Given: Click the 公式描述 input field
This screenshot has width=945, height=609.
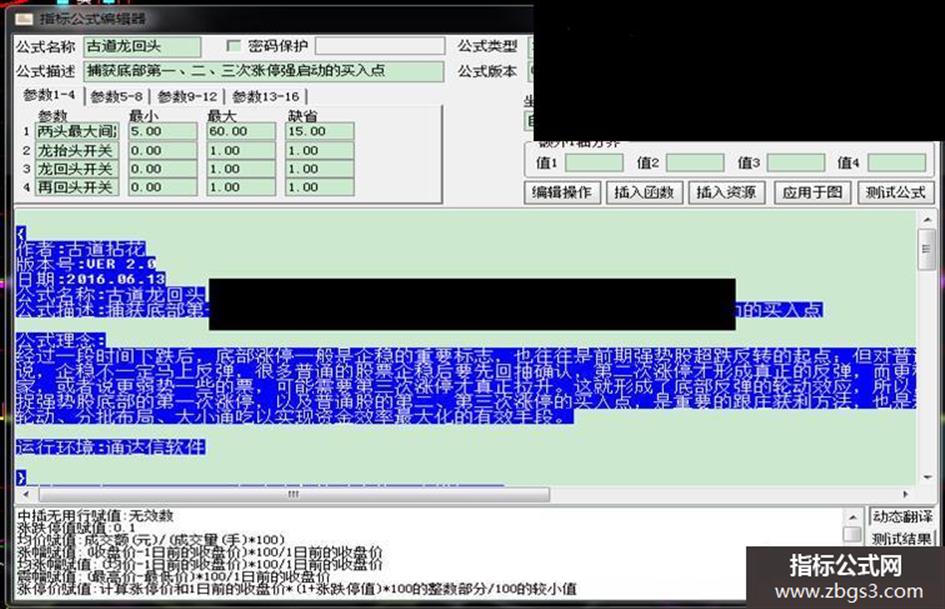Looking at the screenshot, I should (264, 71).
